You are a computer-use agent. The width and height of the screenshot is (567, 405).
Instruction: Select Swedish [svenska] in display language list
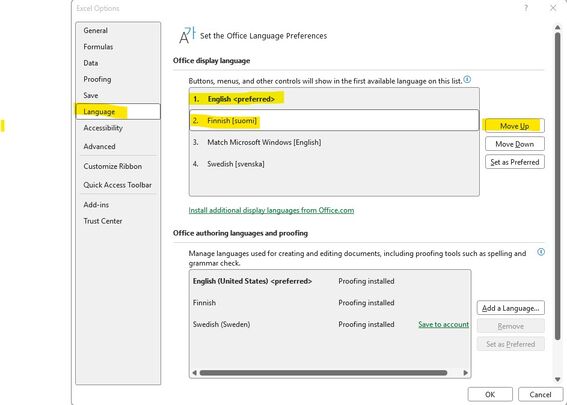point(334,164)
